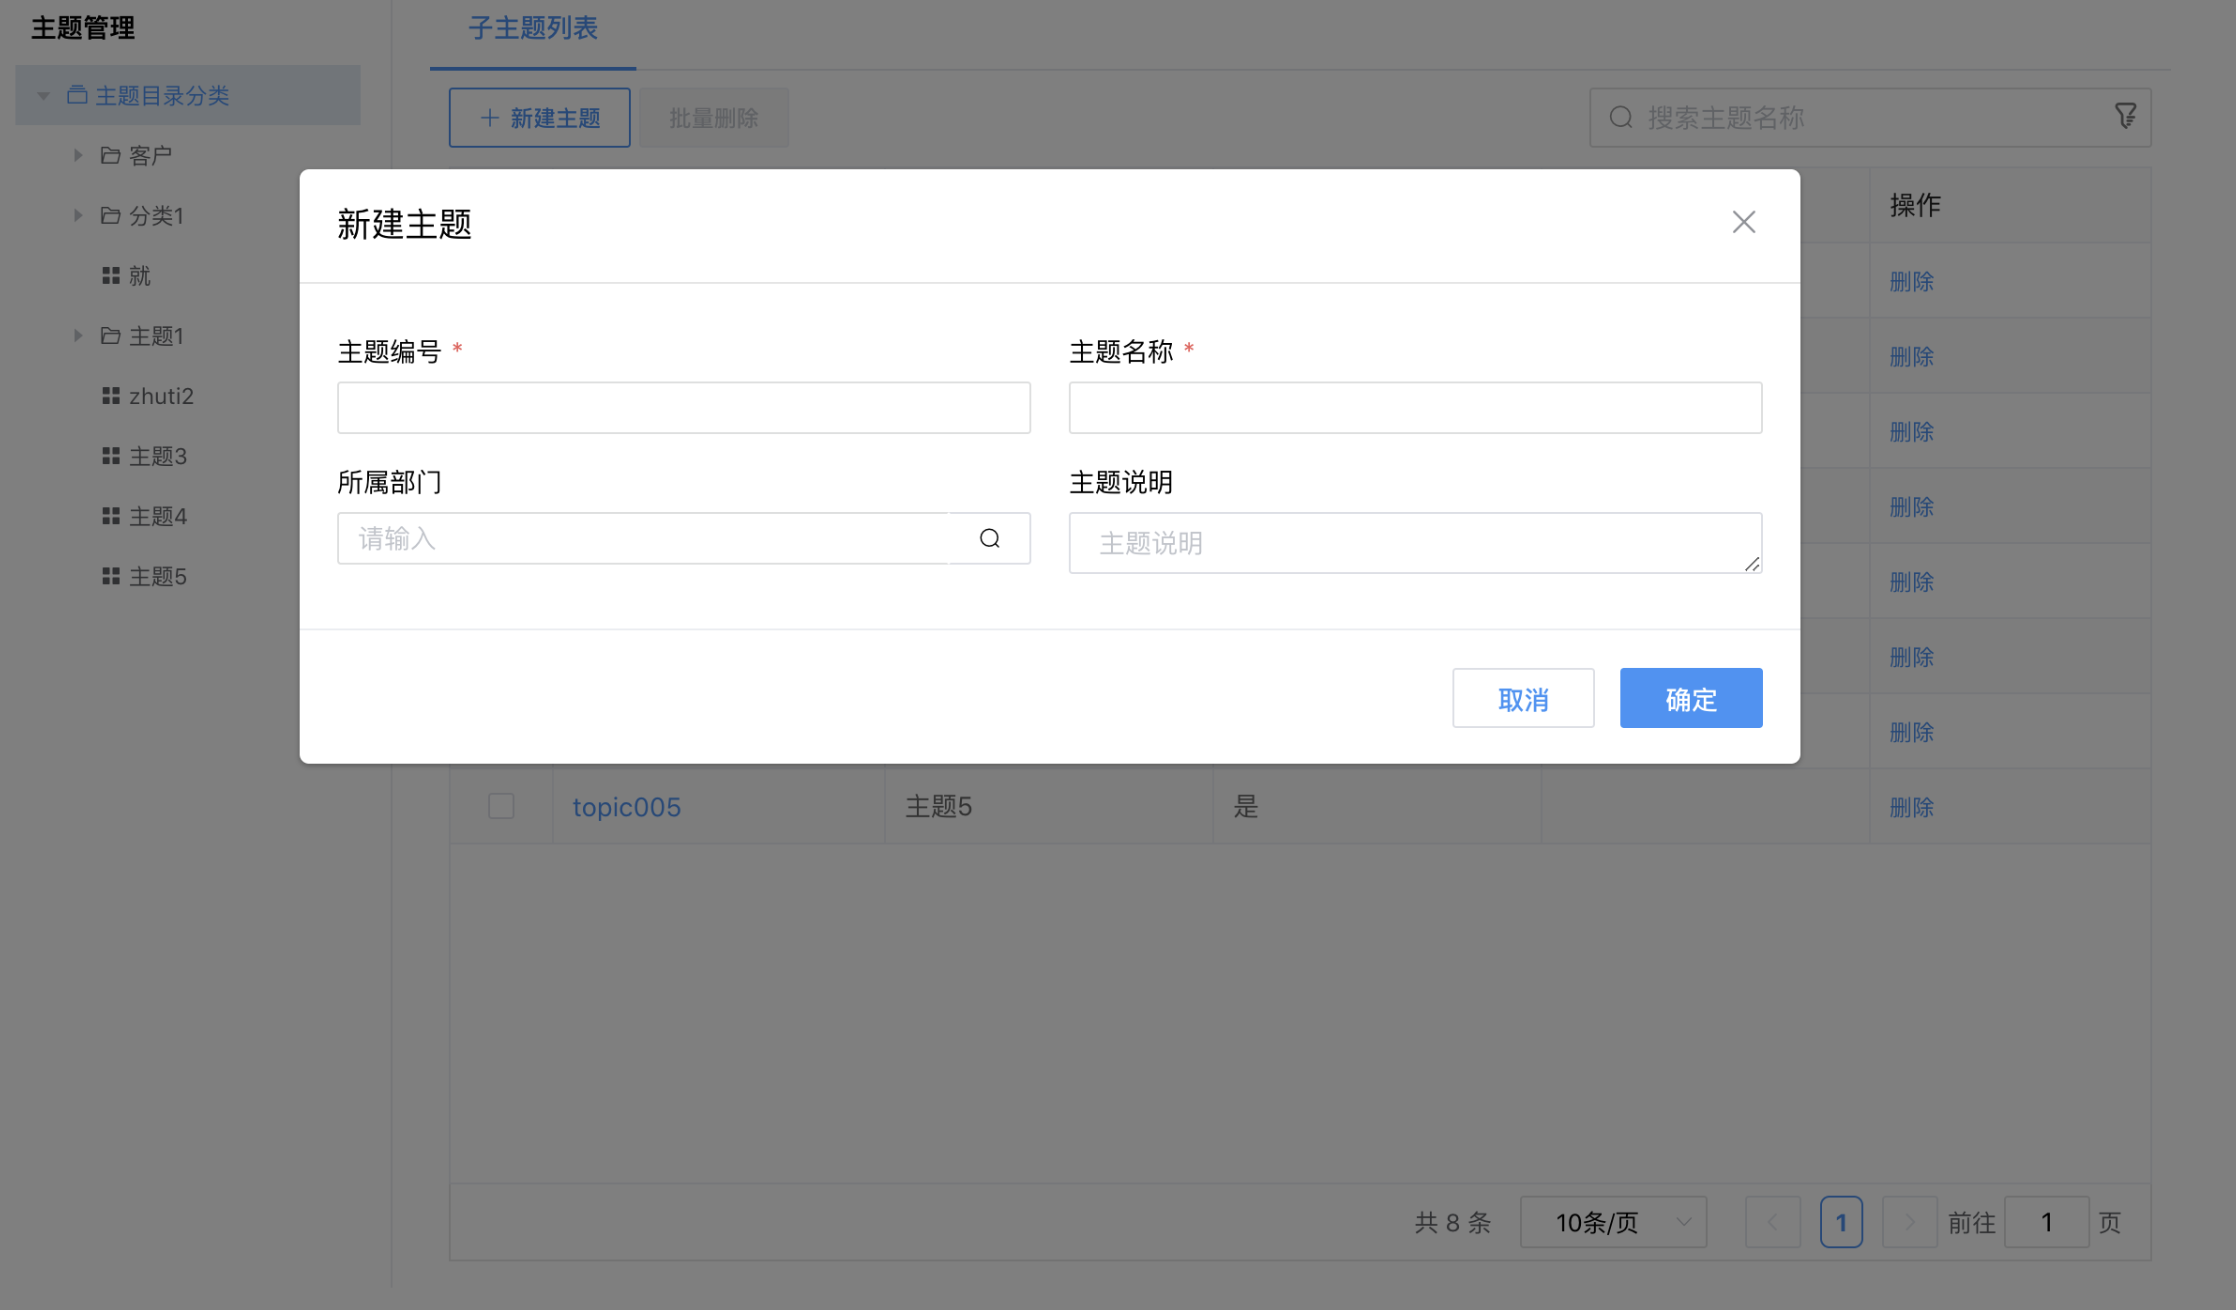Click the grid icon beside 主题5
This screenshot has height=1310, width=2236.
click(111, 576)
